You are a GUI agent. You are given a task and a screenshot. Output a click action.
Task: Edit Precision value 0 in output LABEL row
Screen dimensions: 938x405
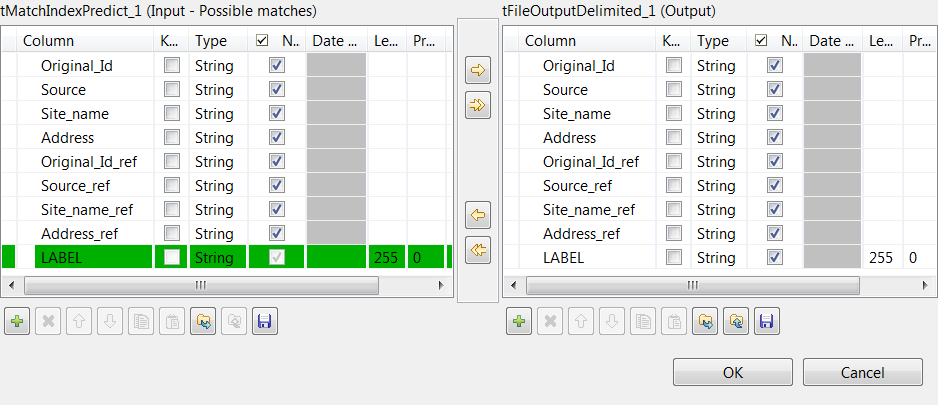pos(913,258)
